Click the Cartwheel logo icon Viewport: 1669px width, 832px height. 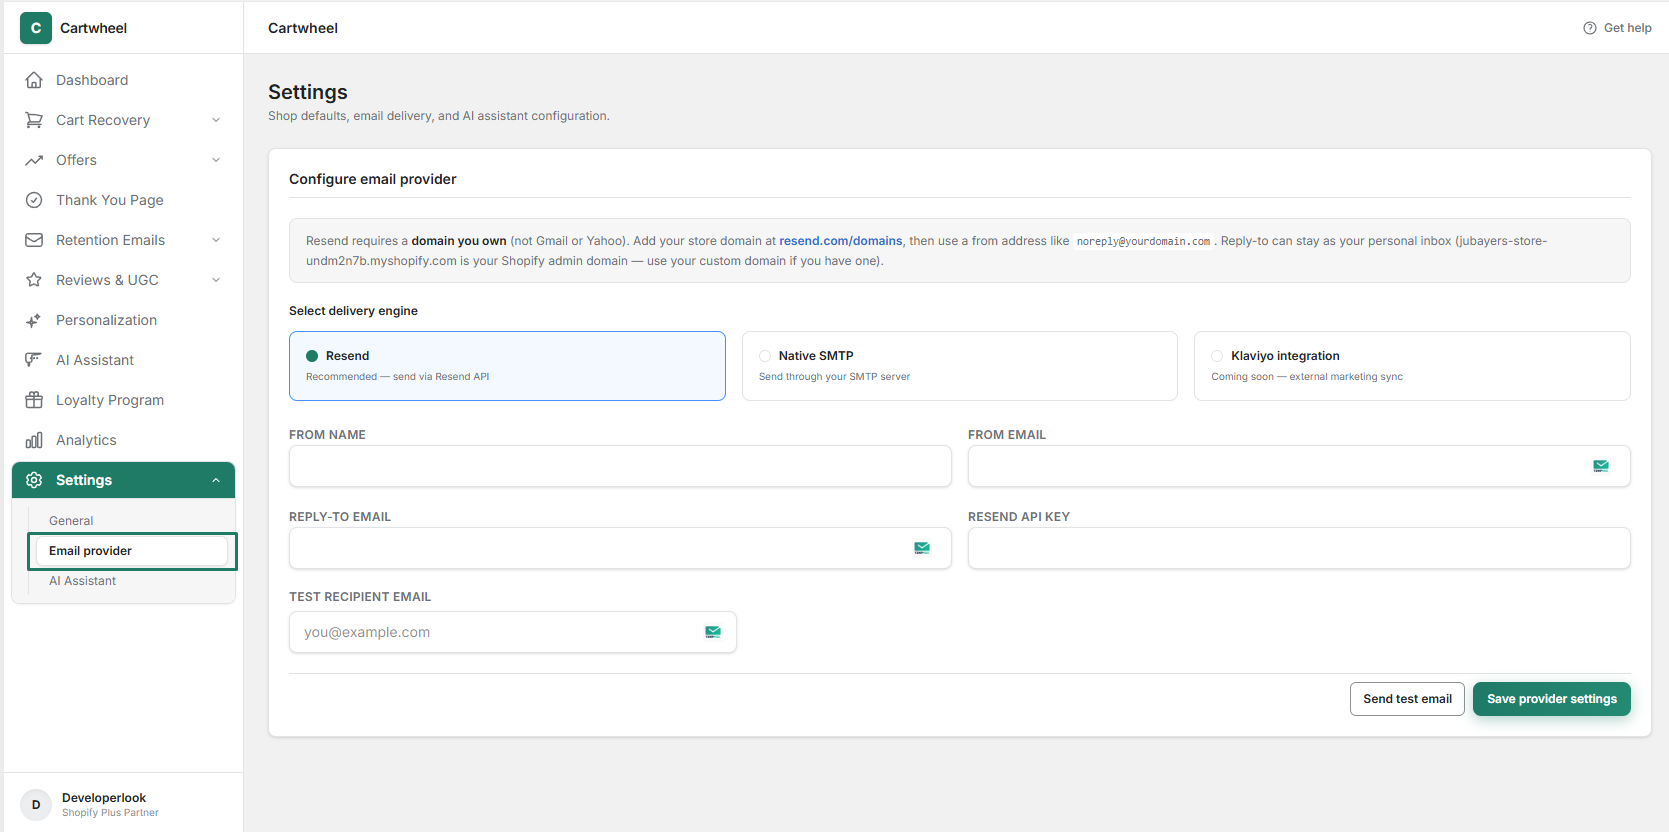36,28
